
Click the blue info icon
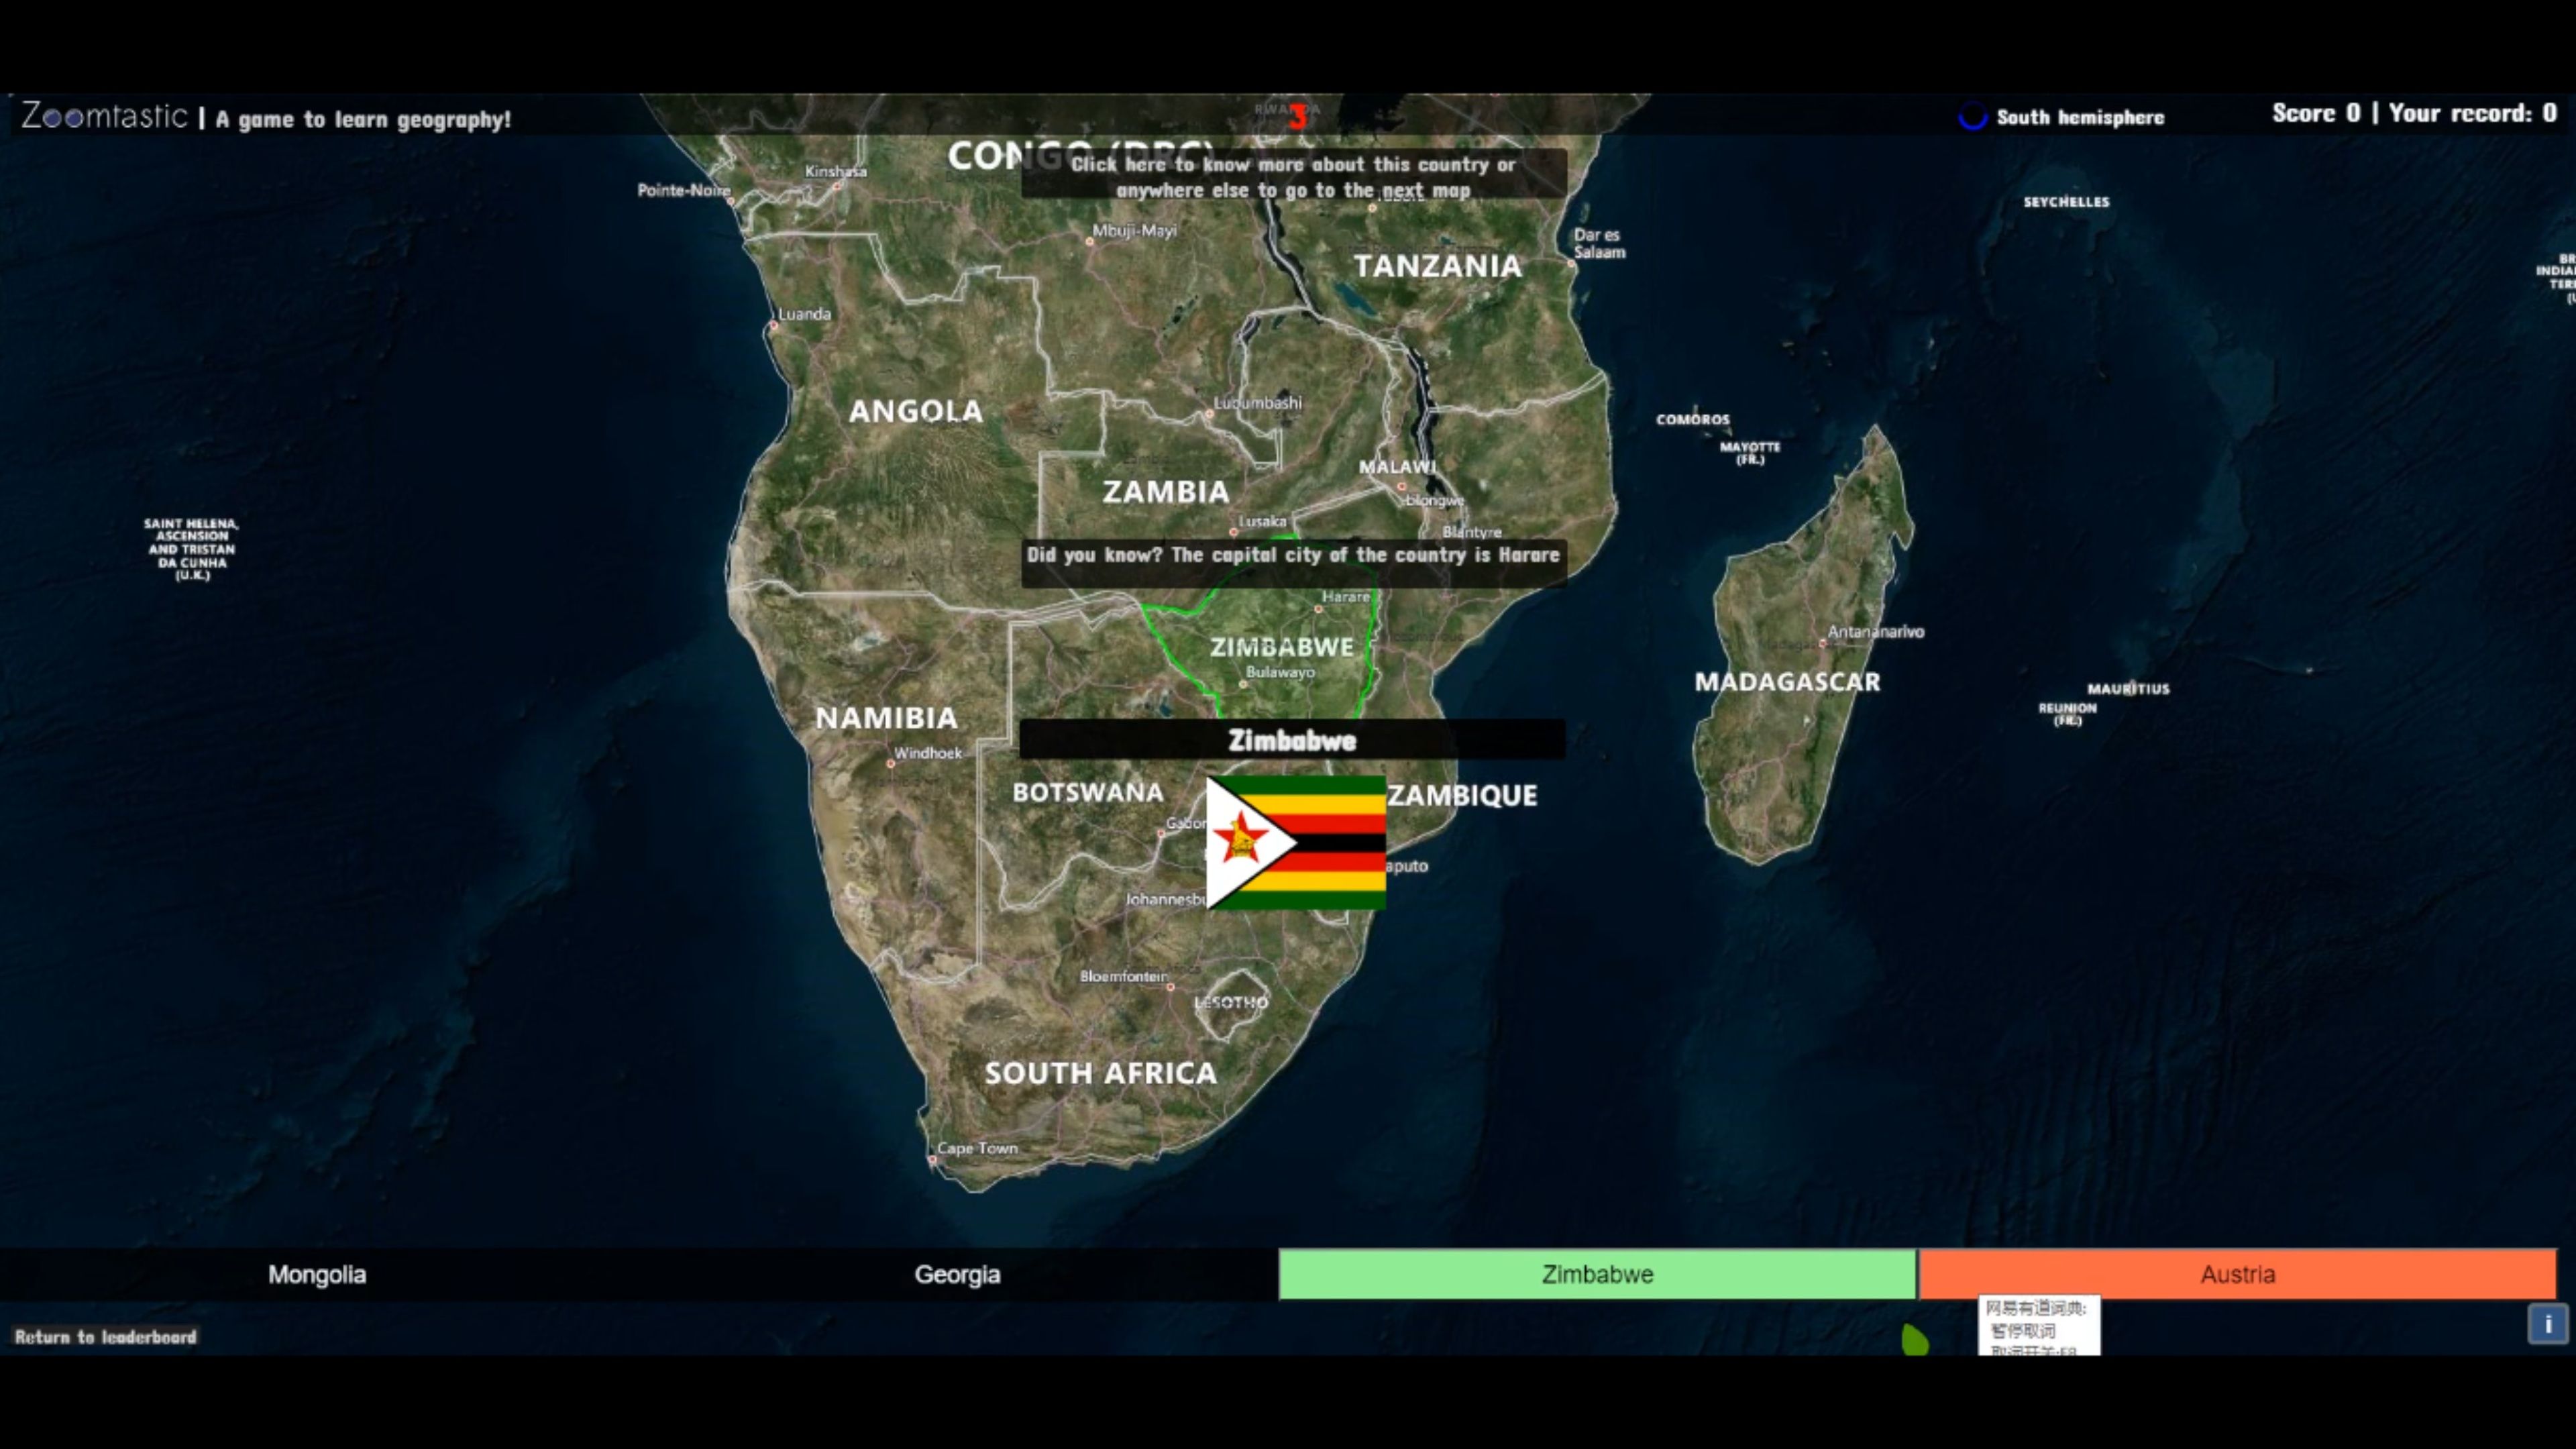(2547, 1324)
